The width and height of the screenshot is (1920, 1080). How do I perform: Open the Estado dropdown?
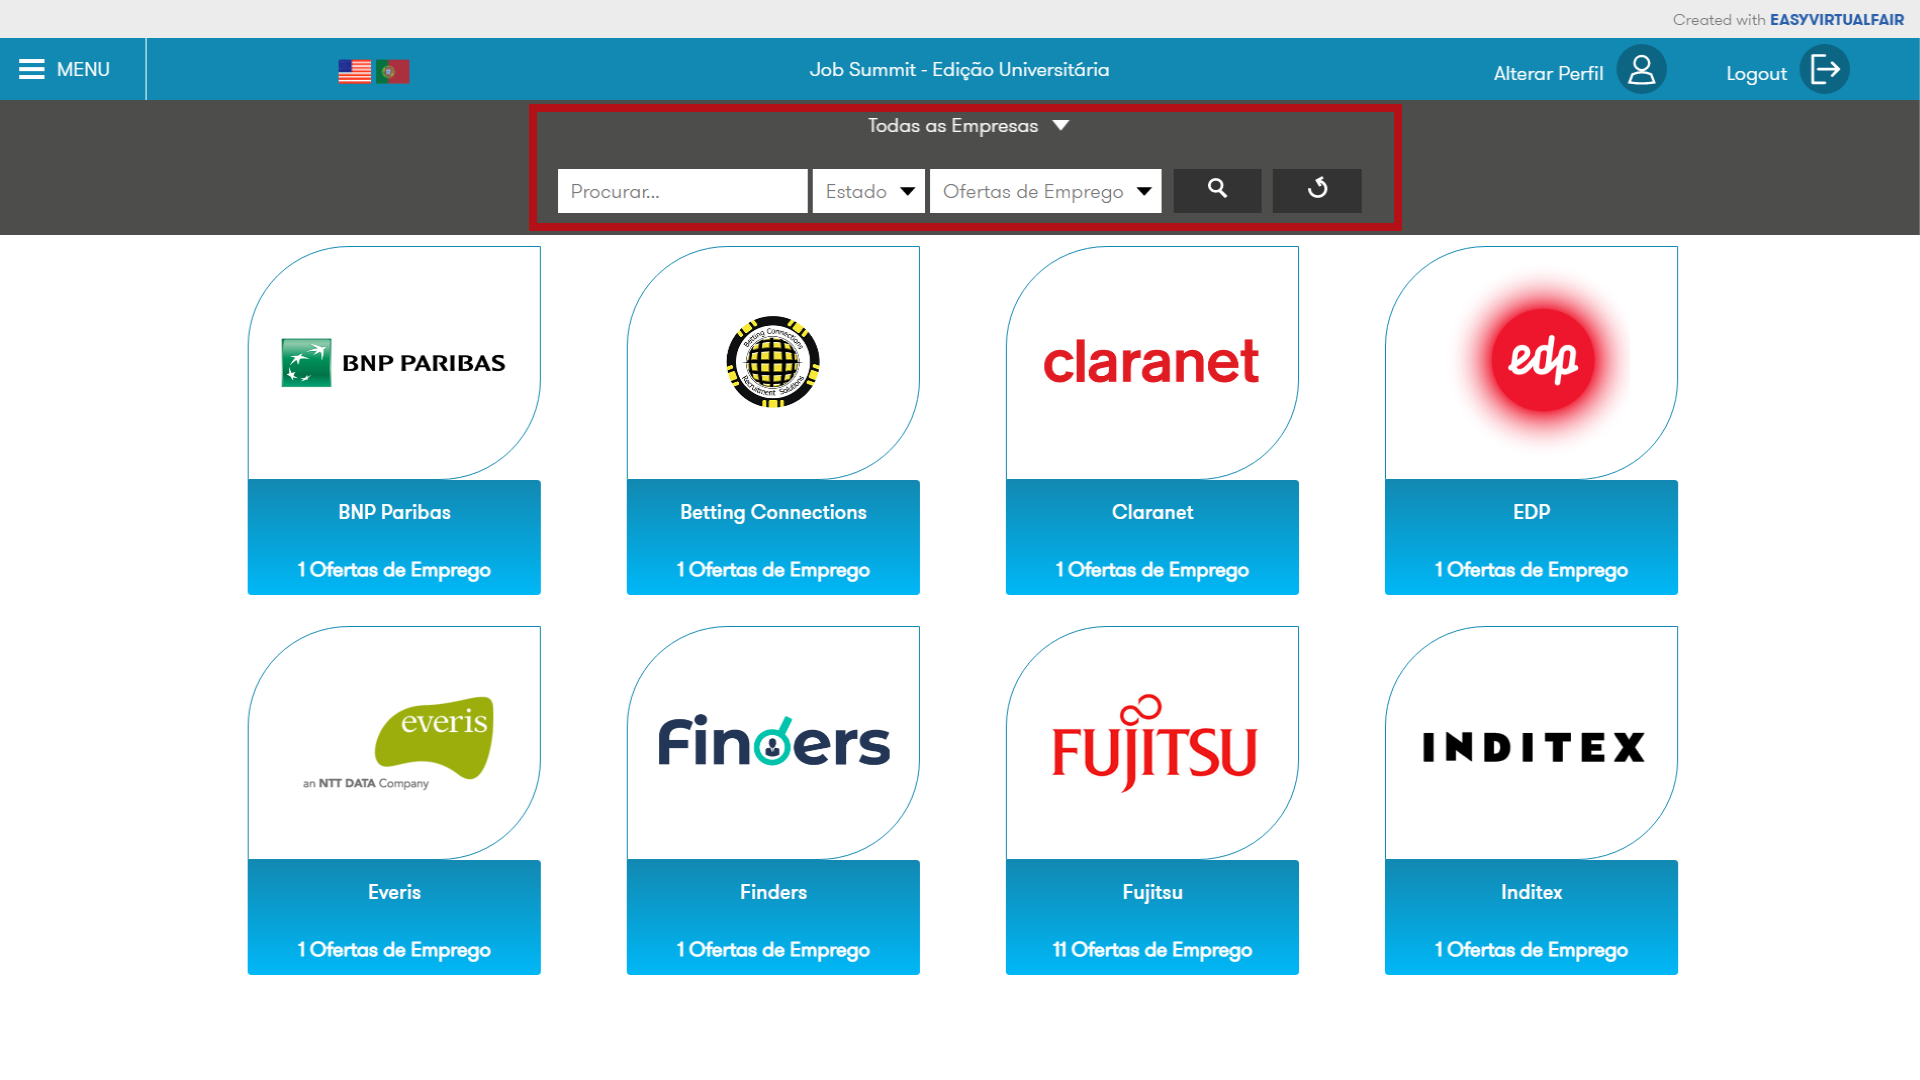869,191
